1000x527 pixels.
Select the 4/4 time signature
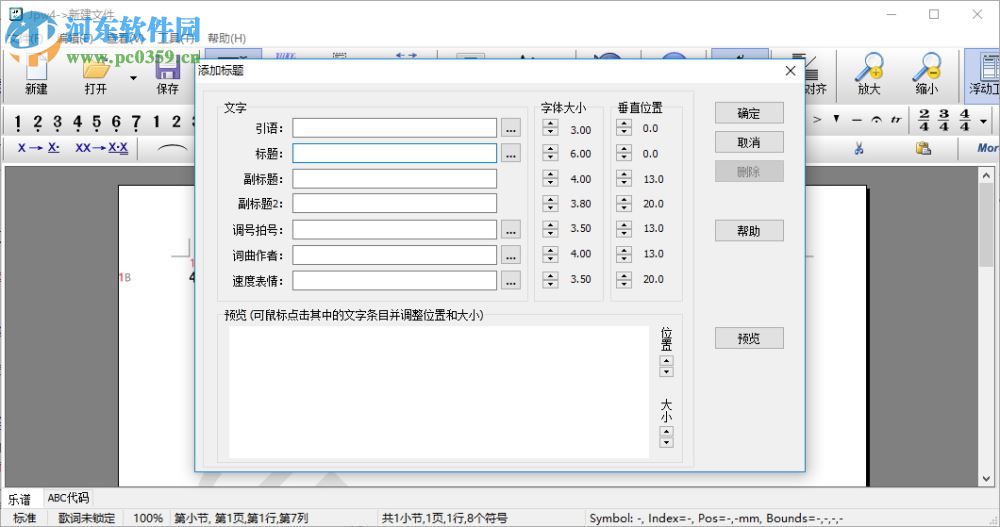[964, 120]
